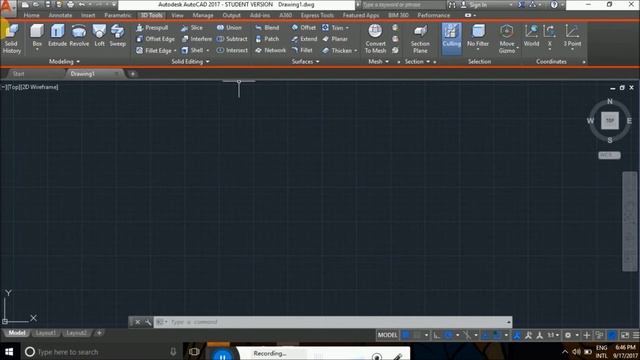Click the keyword search box in title bar
The height and width of the screenshot is (360, 640).
click(403, 5)
